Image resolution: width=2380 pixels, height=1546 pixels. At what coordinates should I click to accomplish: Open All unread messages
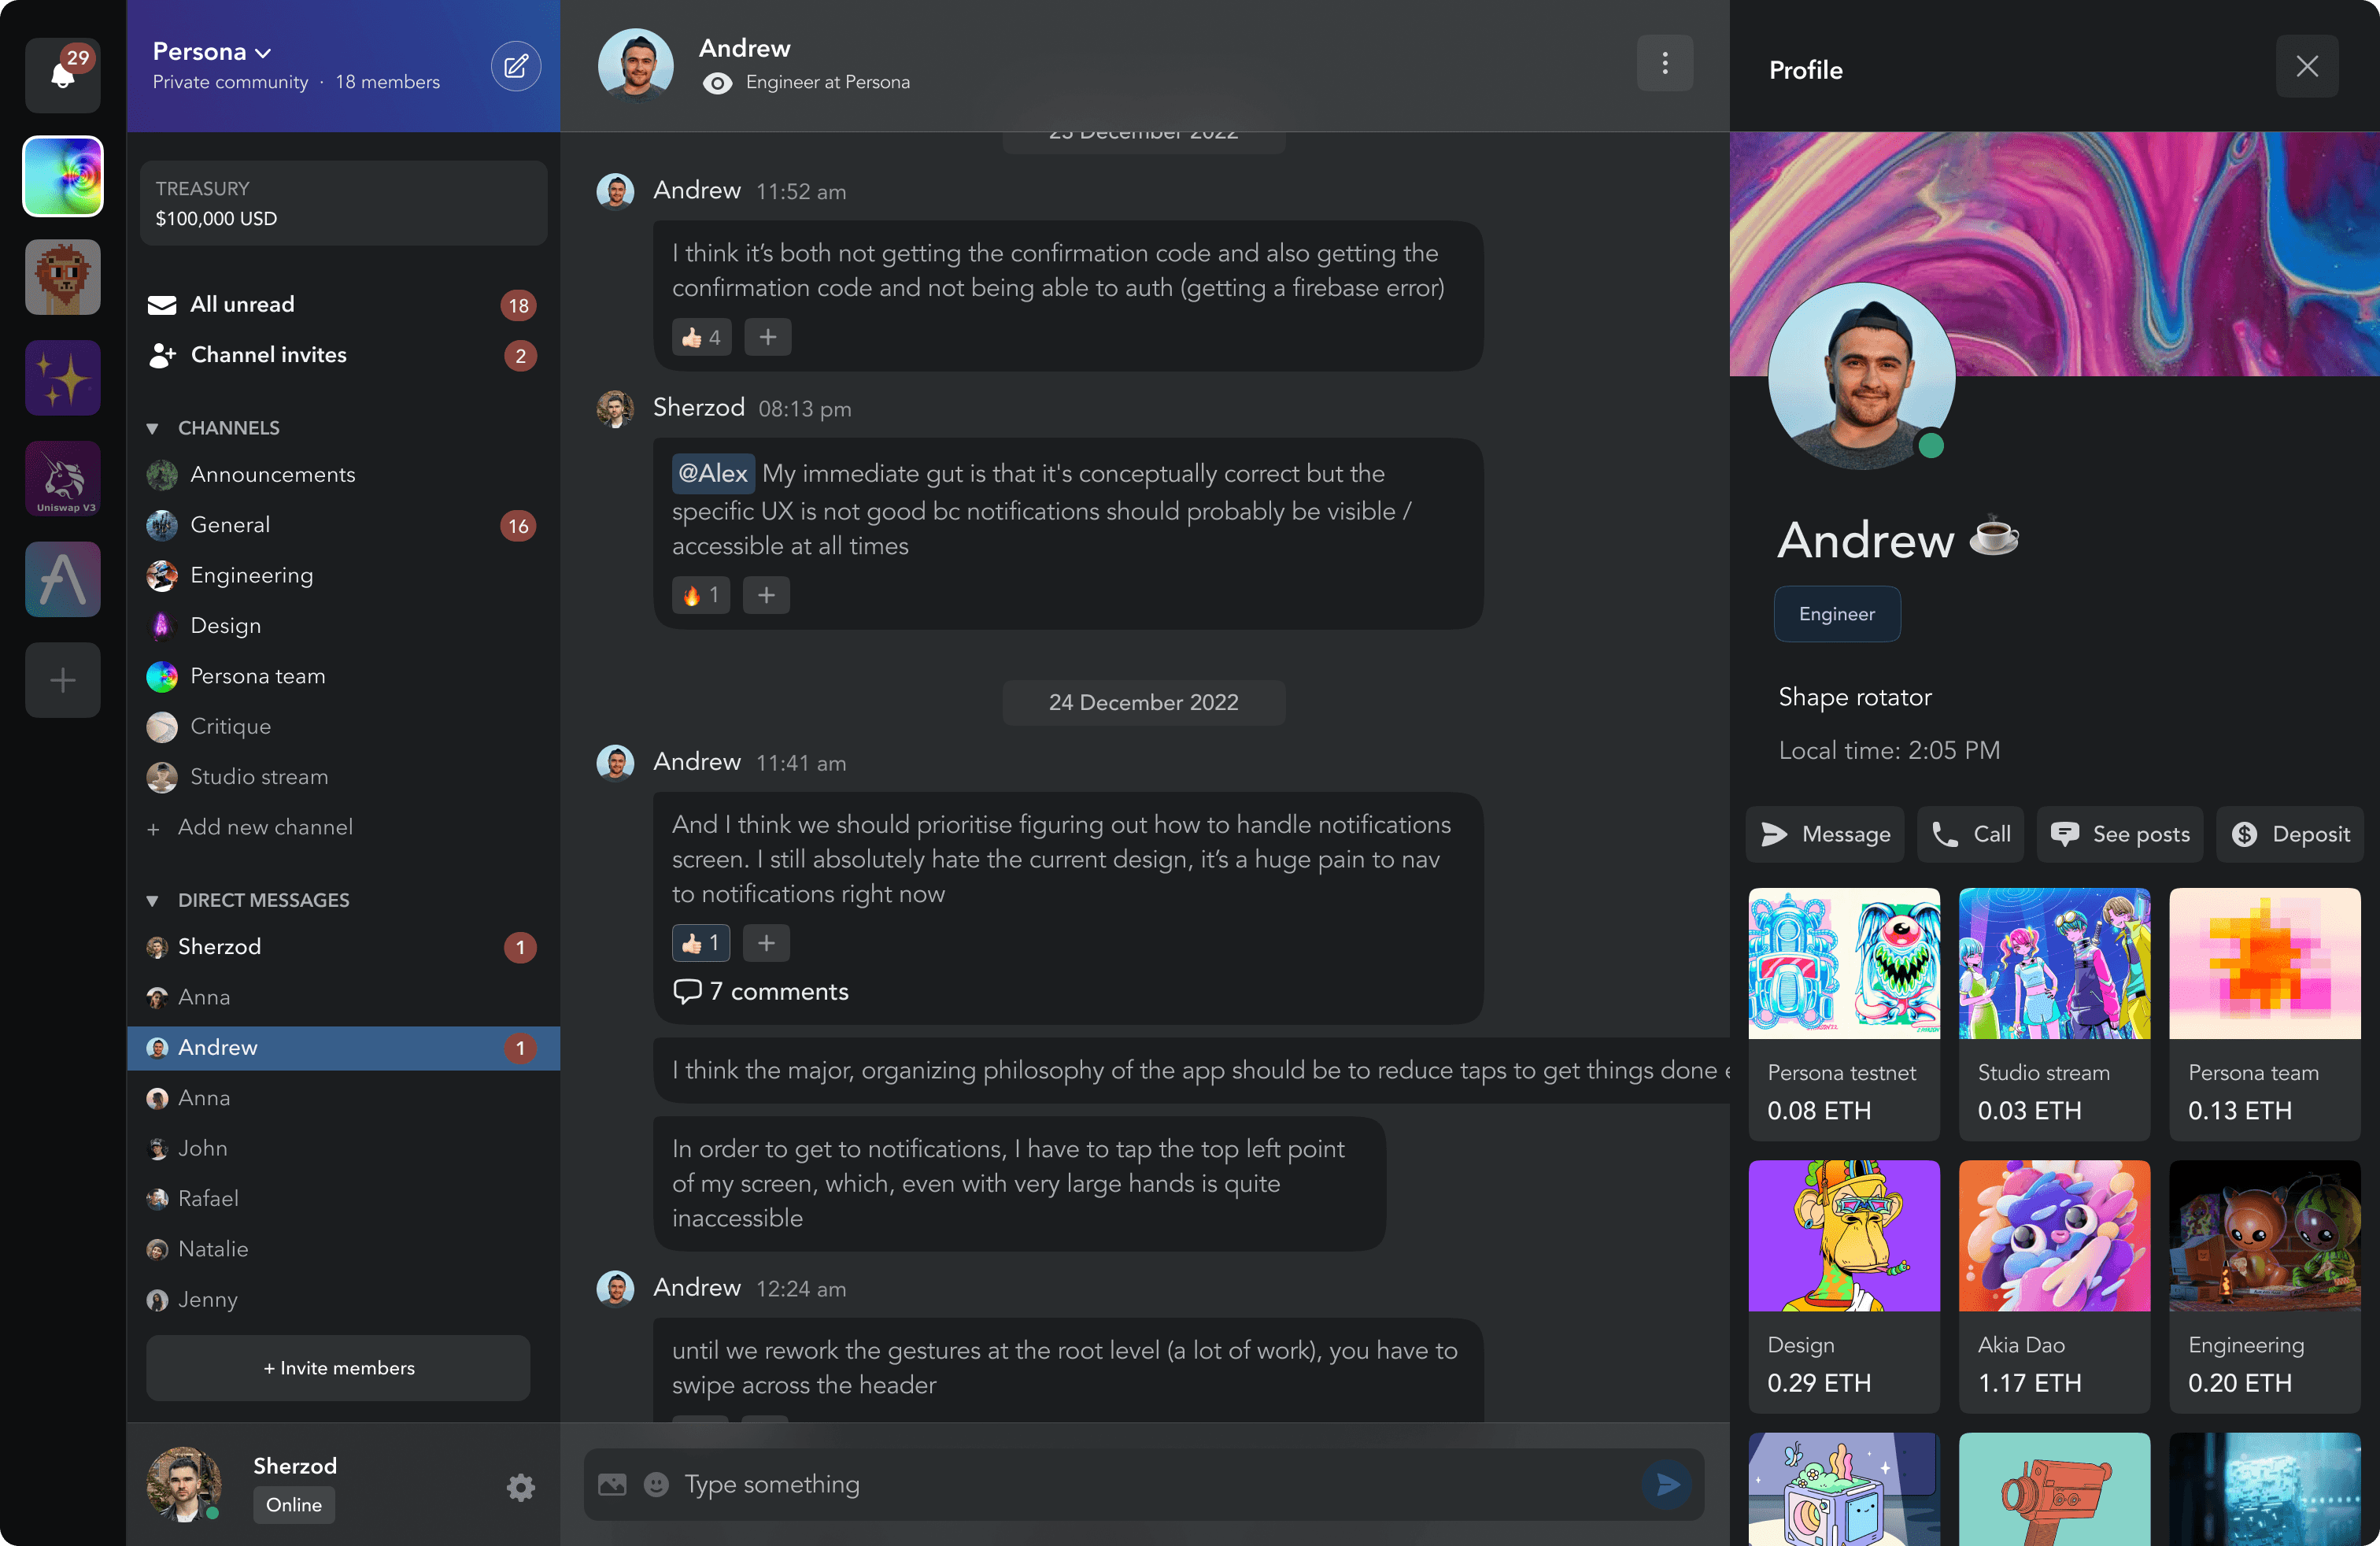click(x=343, y=305)
